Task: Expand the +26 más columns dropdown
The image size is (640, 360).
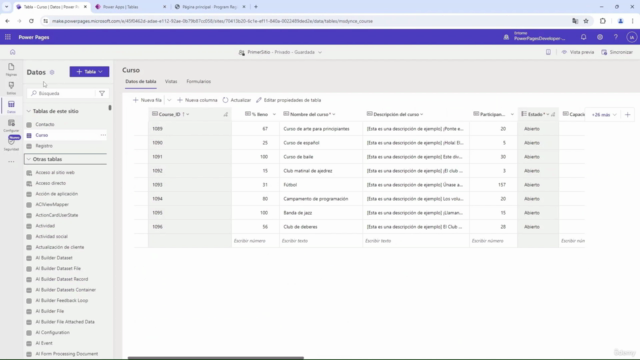Action: click(604, 115)
